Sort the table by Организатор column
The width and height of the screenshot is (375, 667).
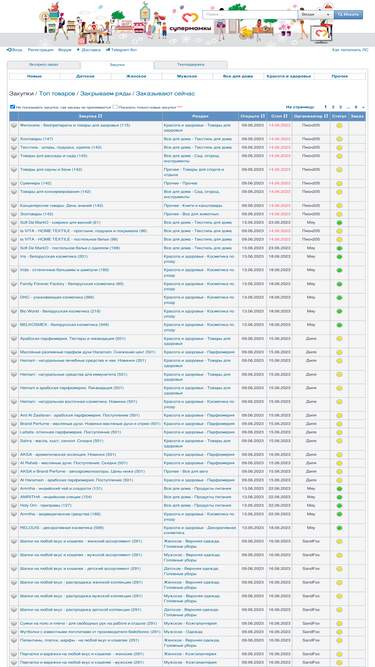pyautogui.click(x=311, y=116)
